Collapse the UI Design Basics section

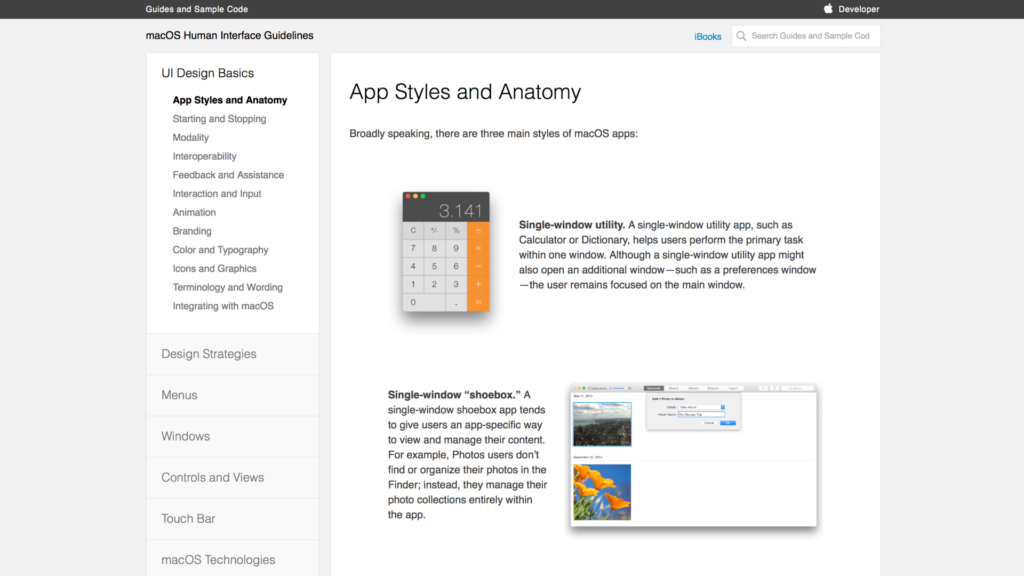tap(207, 73)
